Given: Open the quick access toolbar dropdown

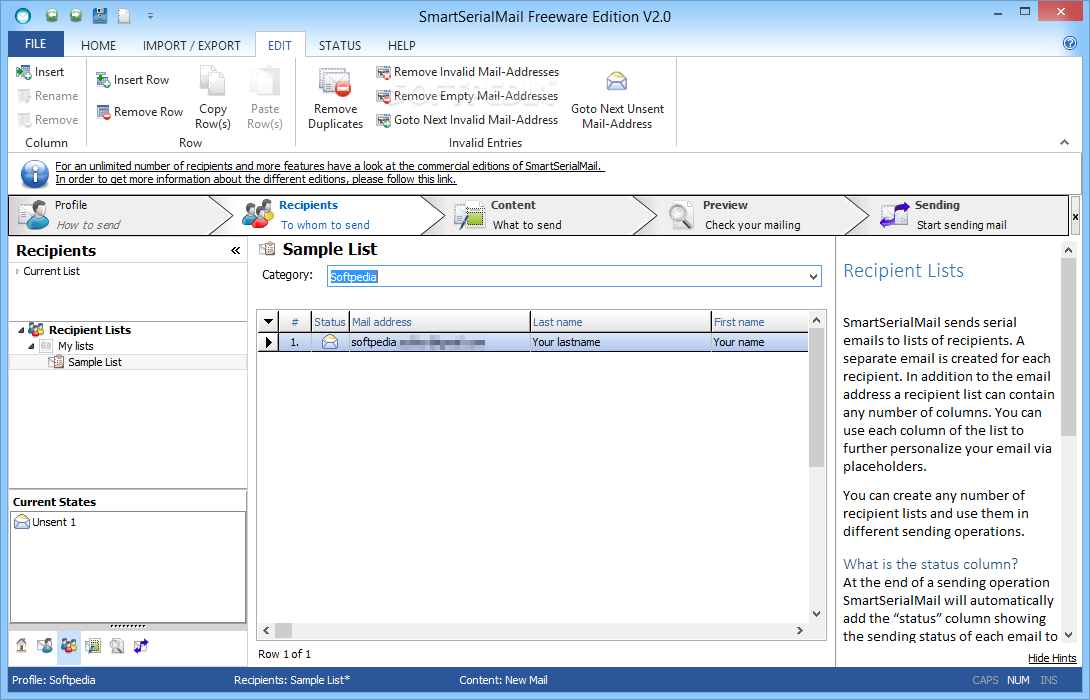Looking at the screenshot, I should point(149,15).
